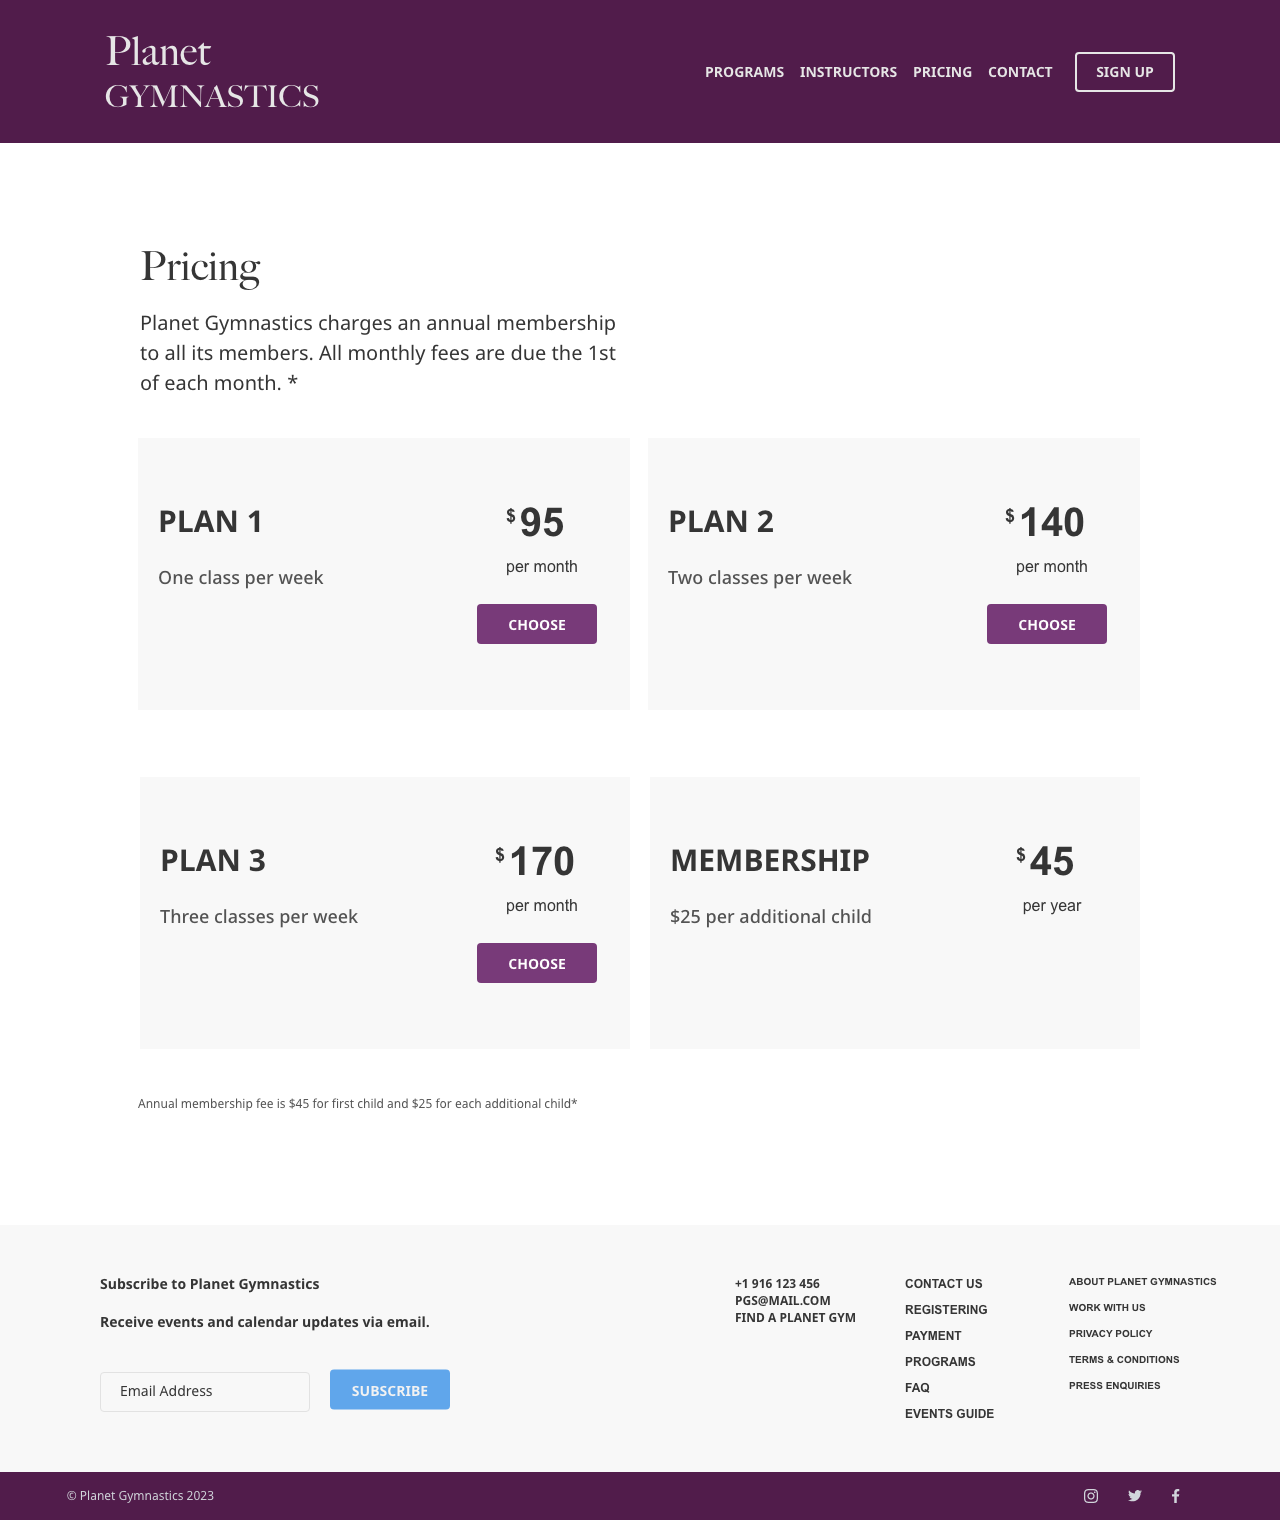Click the blue Subscribe button

click(390, 1390)
